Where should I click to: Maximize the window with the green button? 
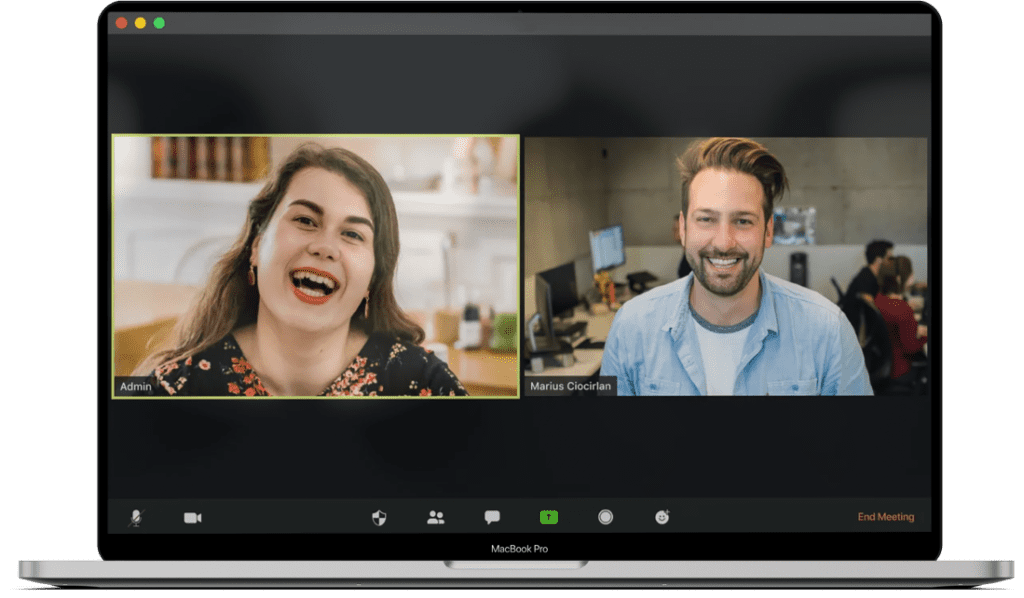(159, 24)
